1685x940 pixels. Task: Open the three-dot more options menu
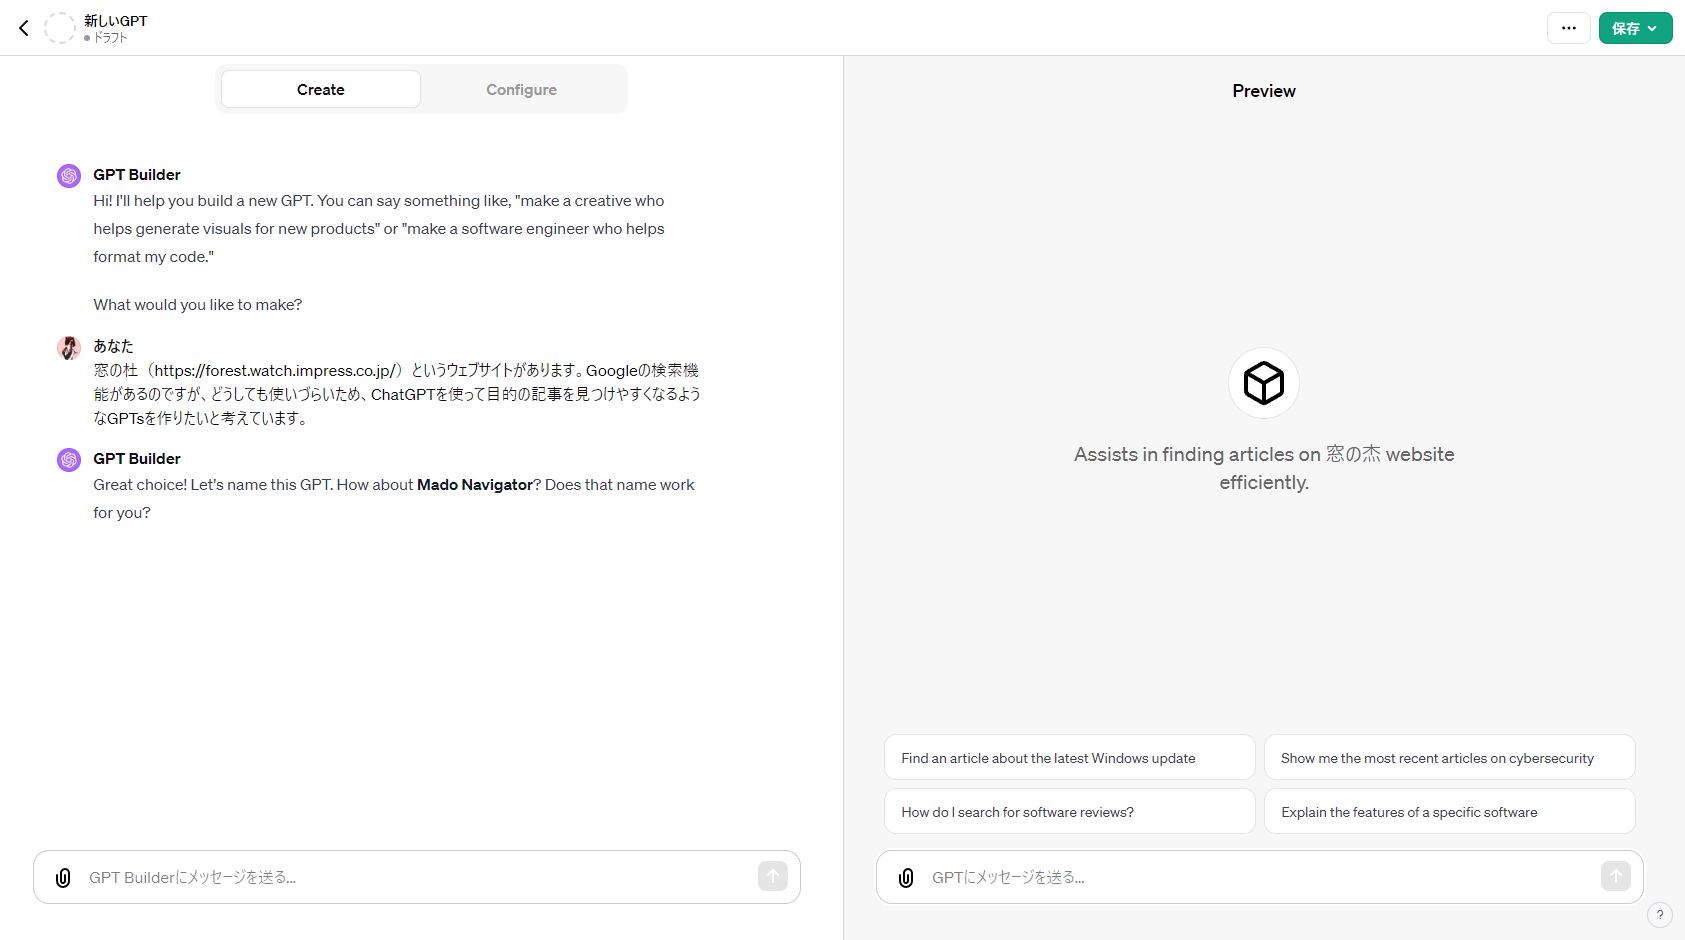point(1568,28)
